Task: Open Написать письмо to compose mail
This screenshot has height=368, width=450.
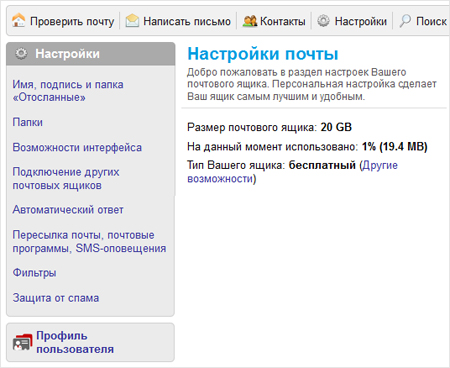Action: [187, 21]
